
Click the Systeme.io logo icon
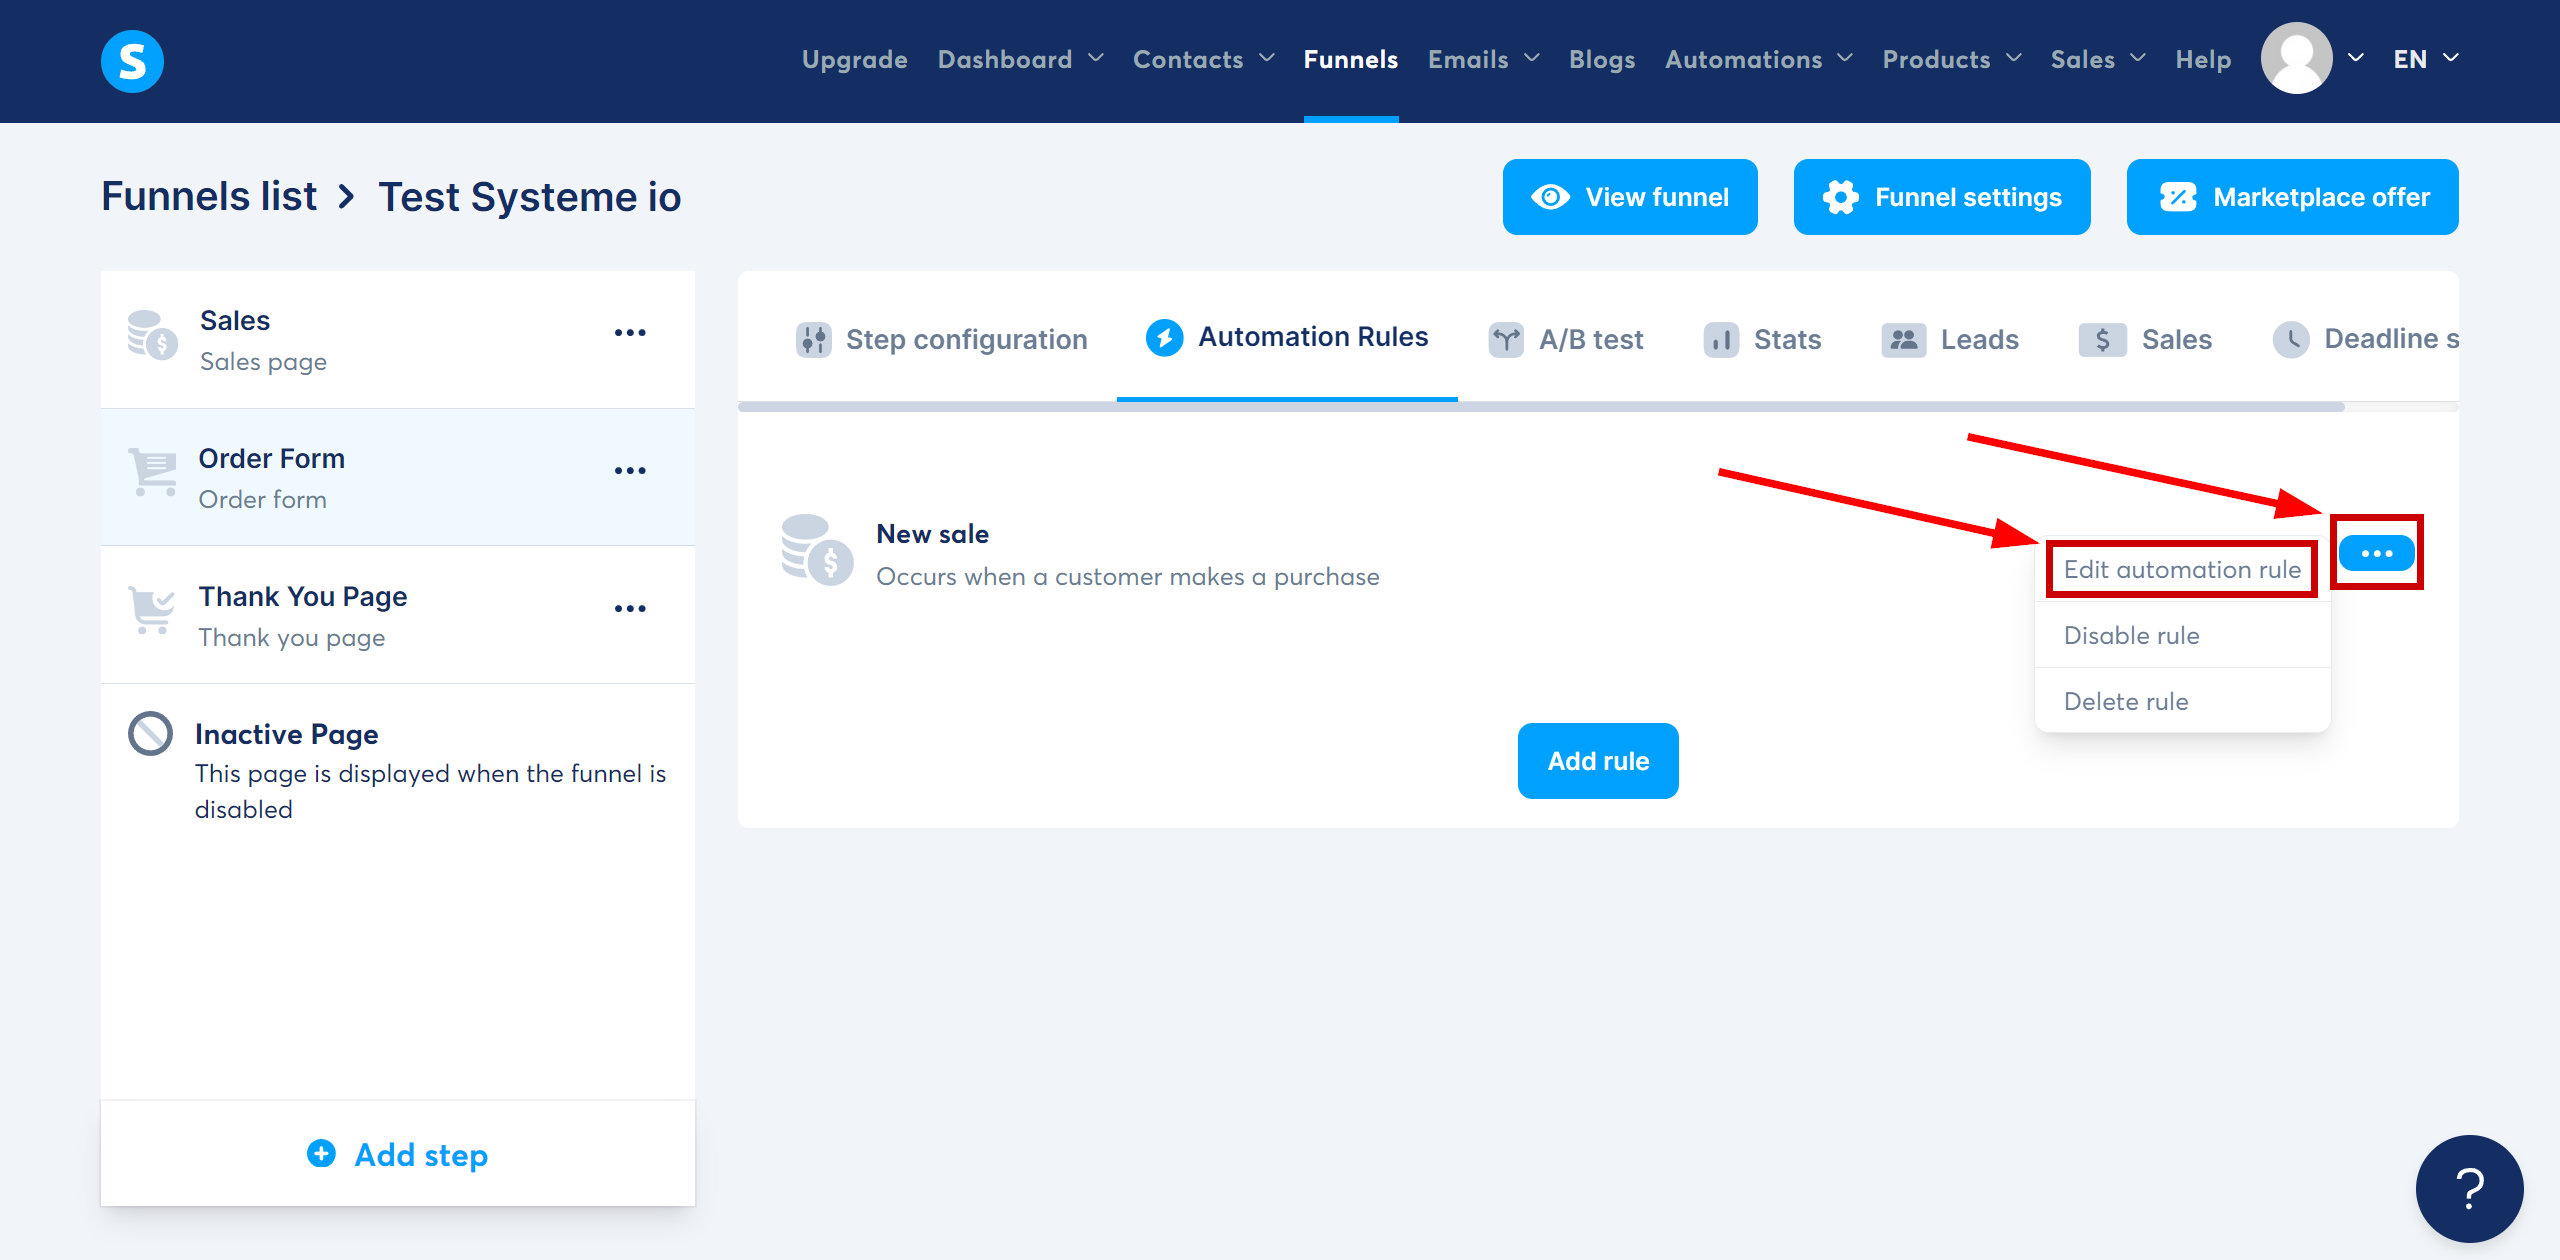point(132,61)
